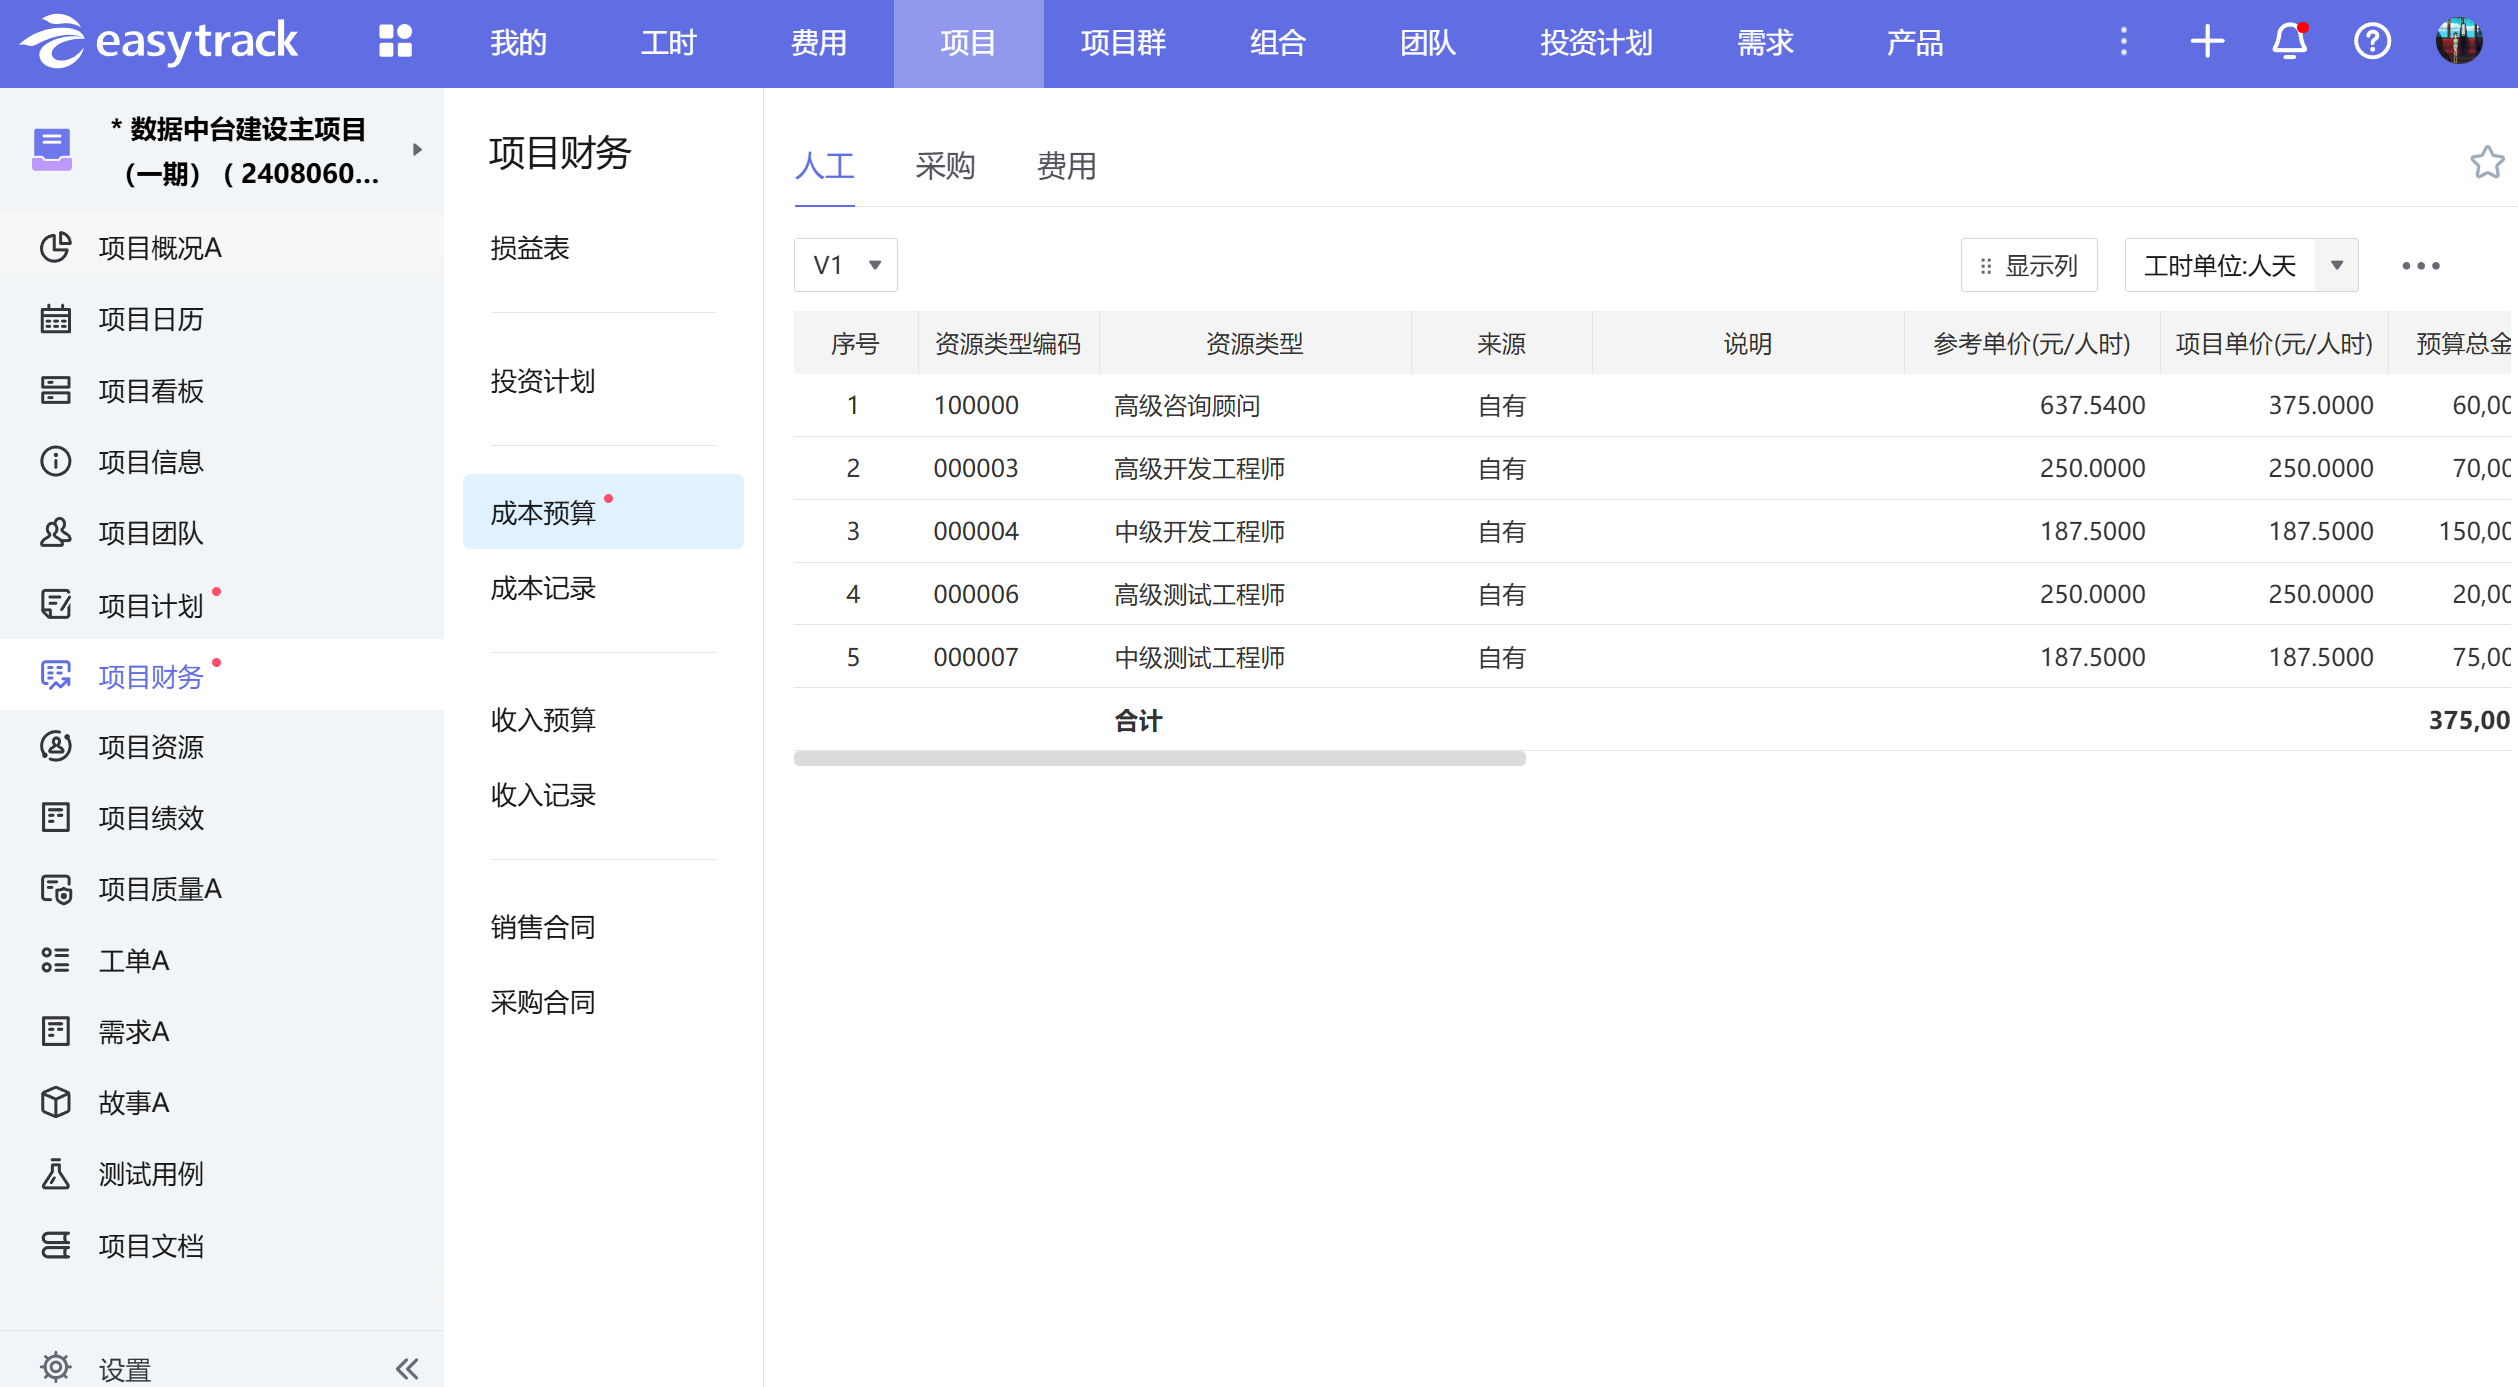
Task: Click the notification bell icon
Action: point(2289,42)
